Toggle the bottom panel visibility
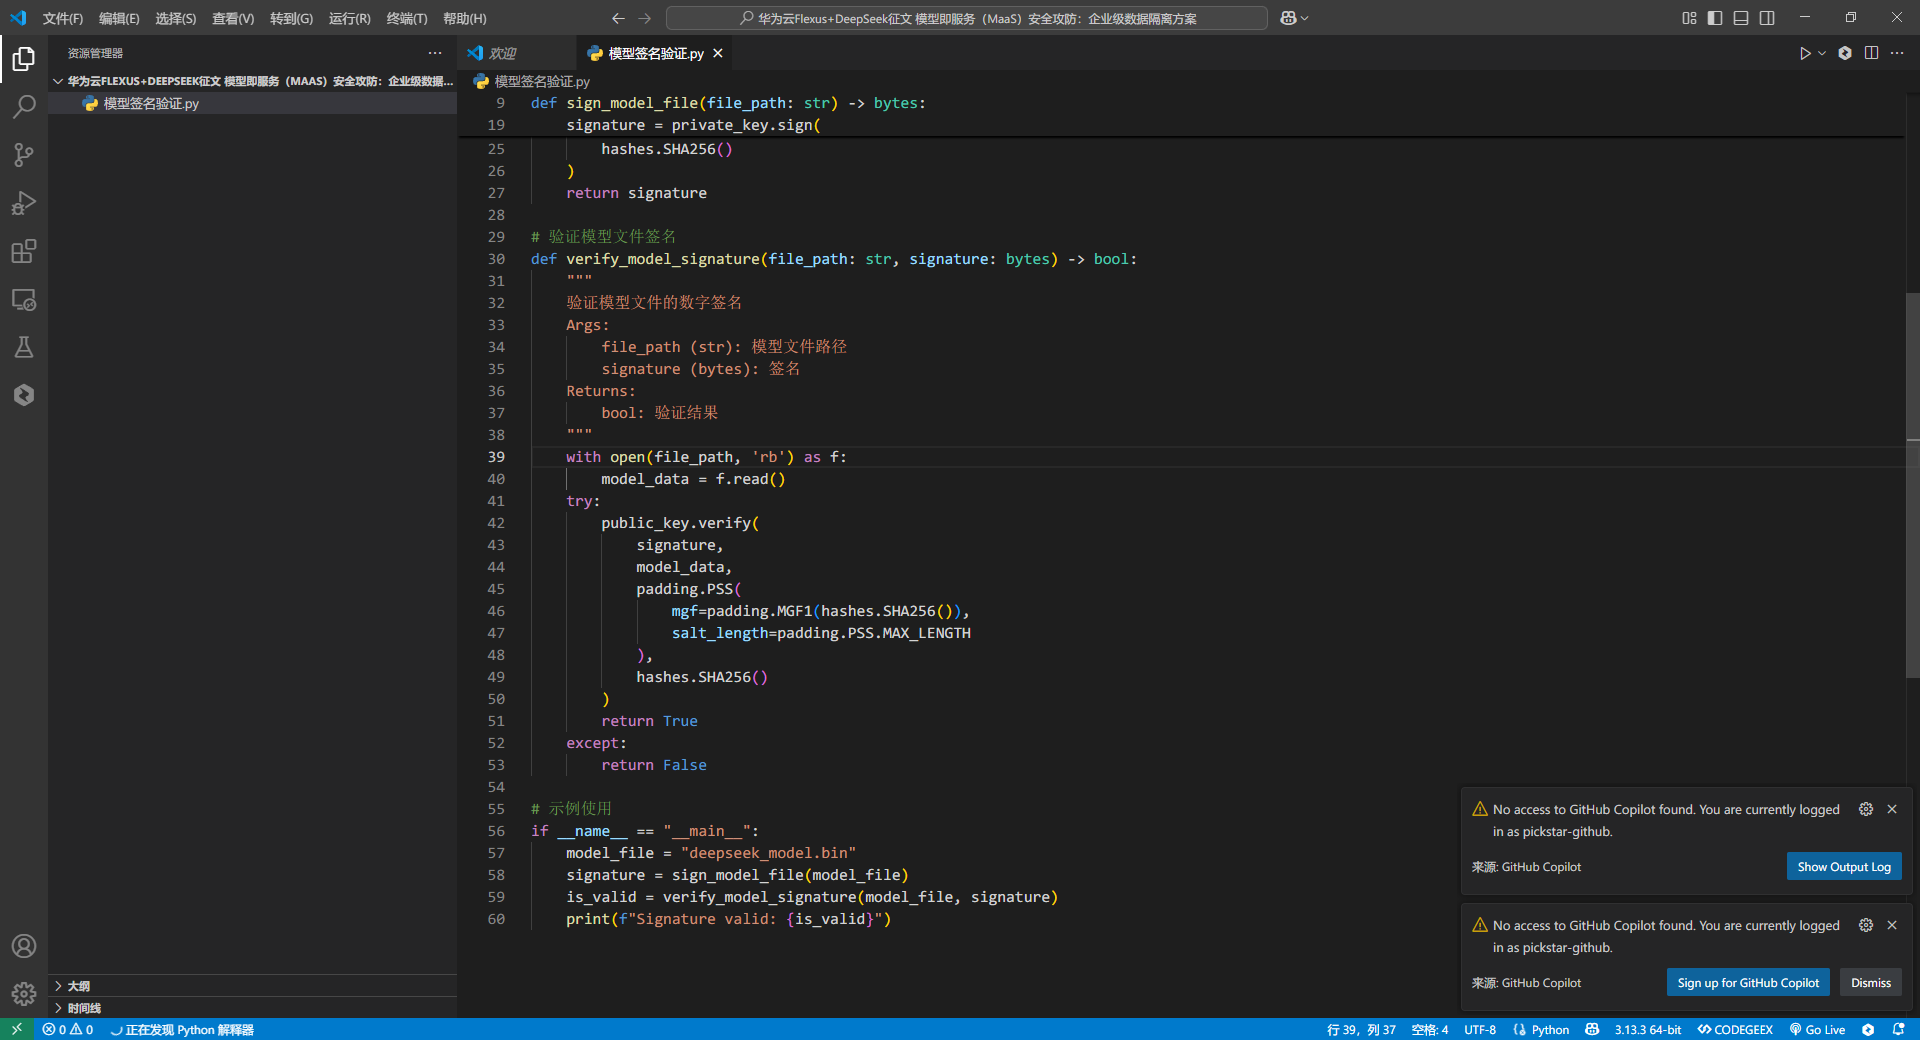Viewport: 1920px width, 1040px height. 1741,18
